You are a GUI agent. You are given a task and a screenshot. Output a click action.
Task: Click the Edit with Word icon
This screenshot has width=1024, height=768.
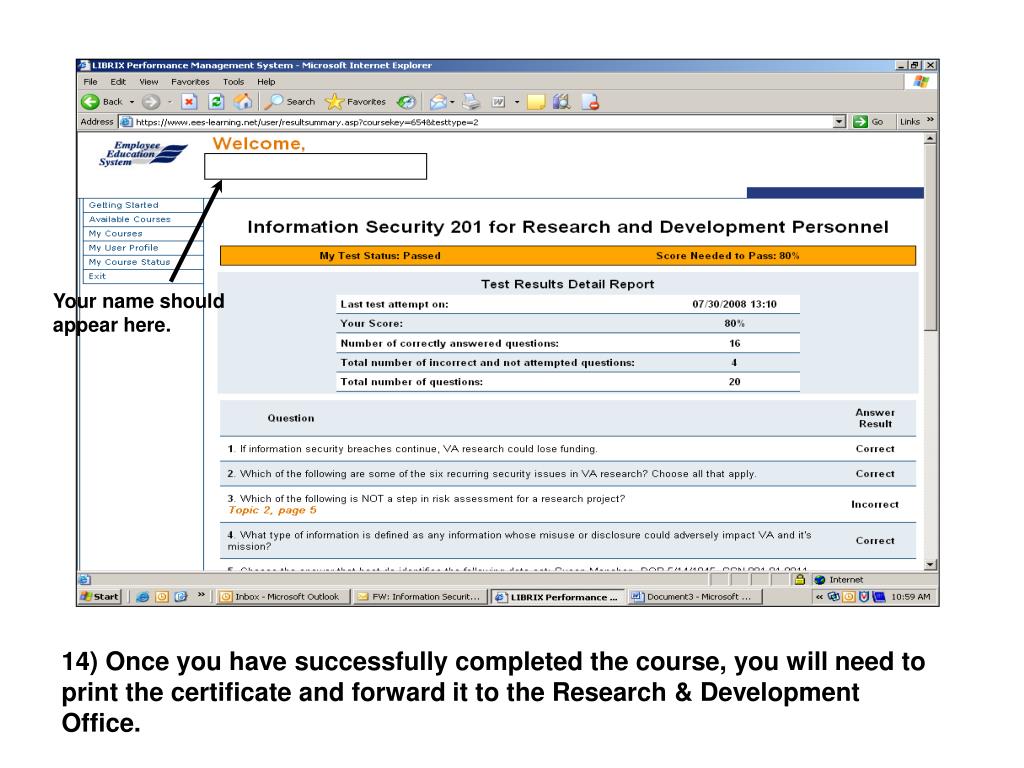[498, 102]
